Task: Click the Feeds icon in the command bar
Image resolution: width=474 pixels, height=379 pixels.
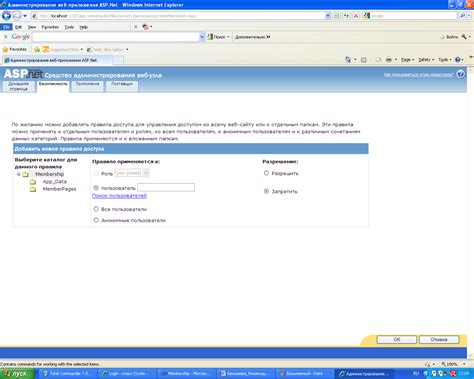Action: pyautogui.click(x=364, y=60)
